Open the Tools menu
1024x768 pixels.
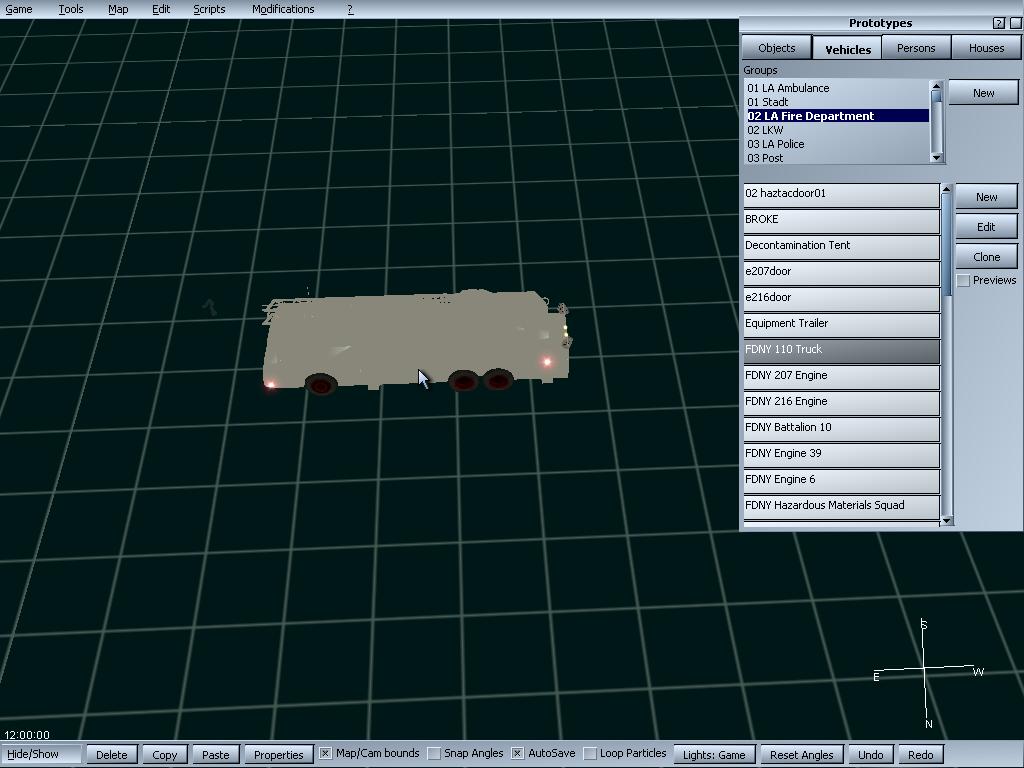(x=70, y=9)
